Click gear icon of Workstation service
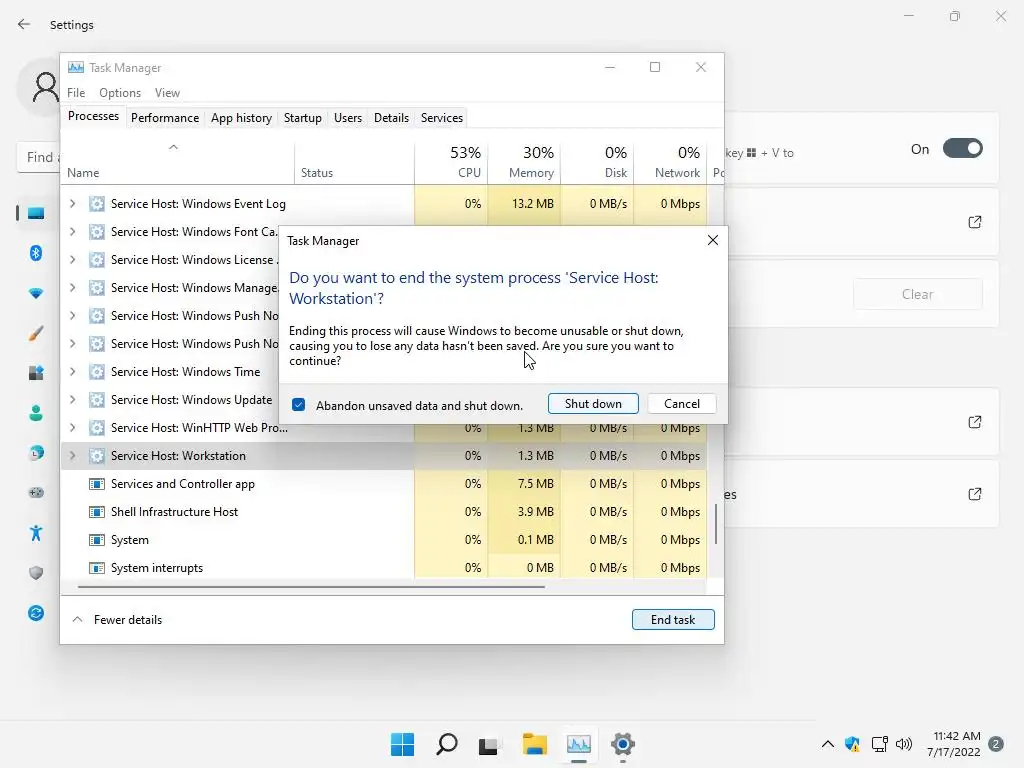The image size is (1024, 768). click(97, 456)
